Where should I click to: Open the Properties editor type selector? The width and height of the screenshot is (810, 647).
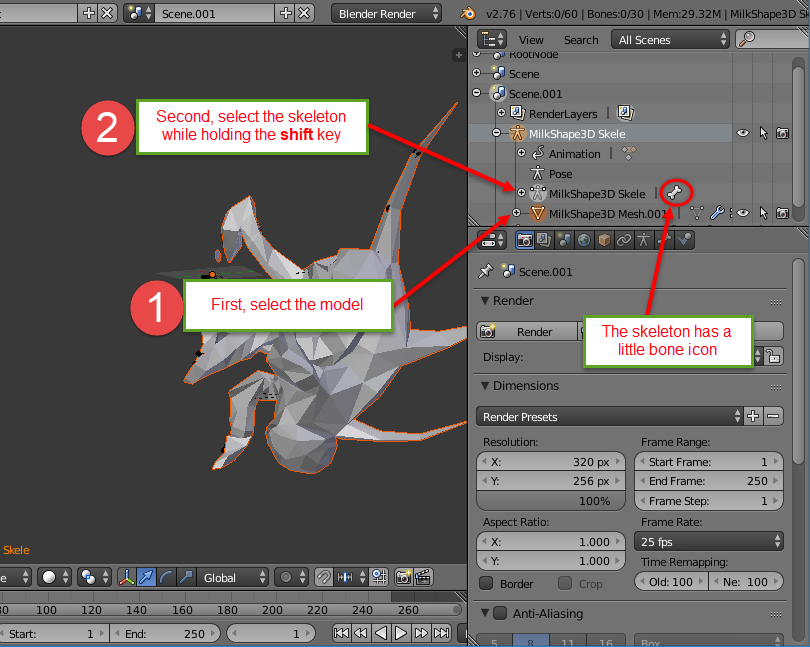pos(494,240)
